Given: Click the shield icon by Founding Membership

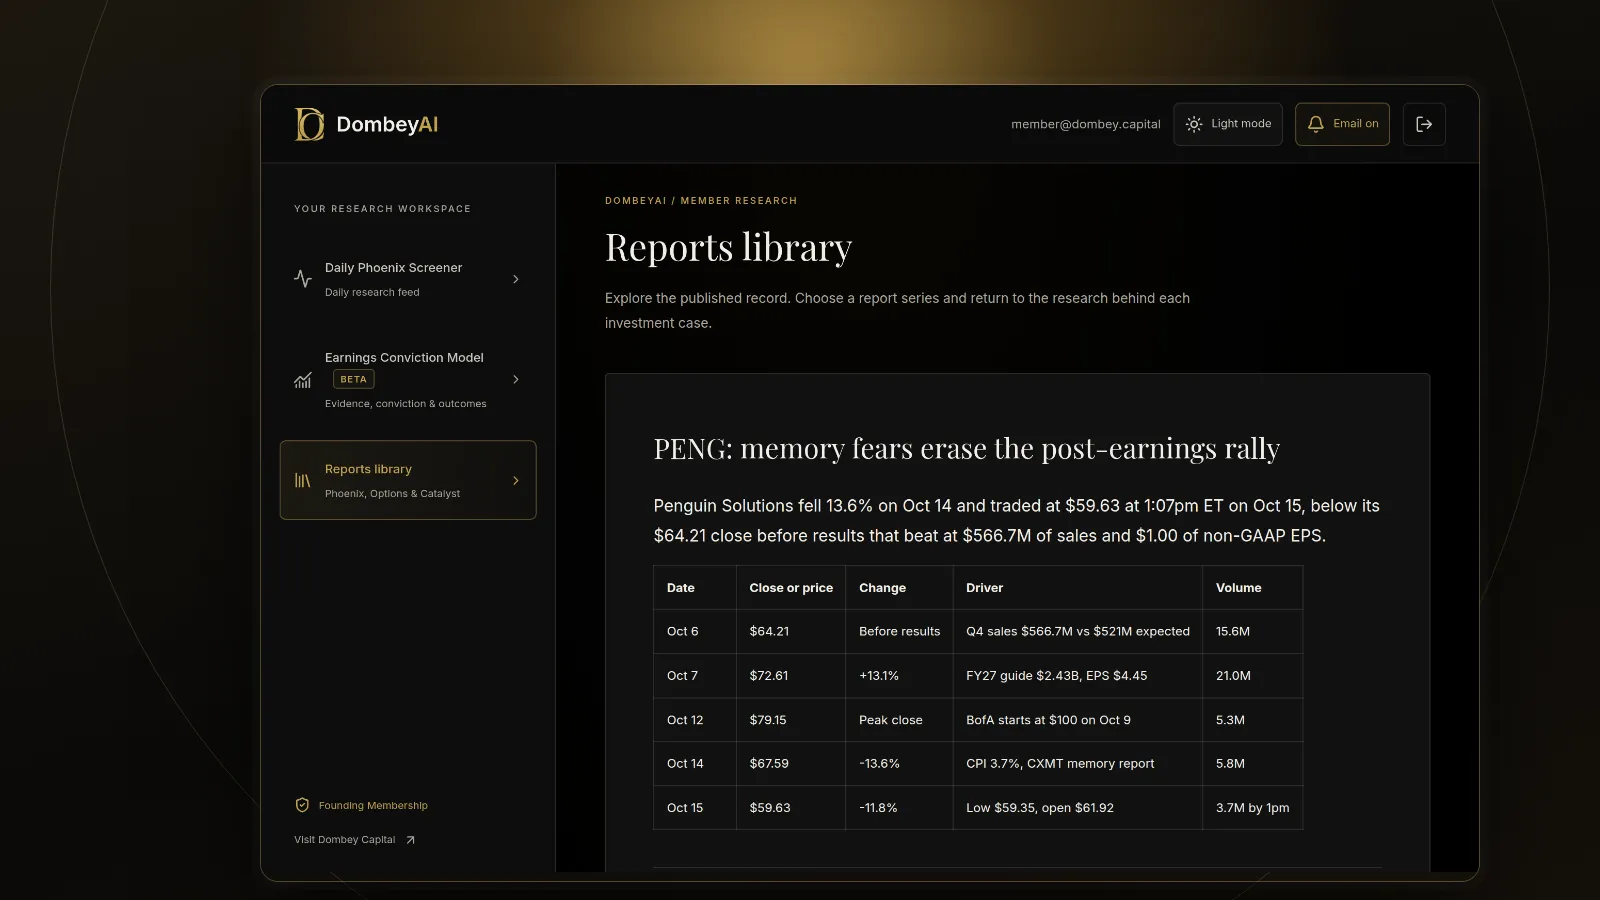Looking at the screenshot, I should tap(302, 805).
